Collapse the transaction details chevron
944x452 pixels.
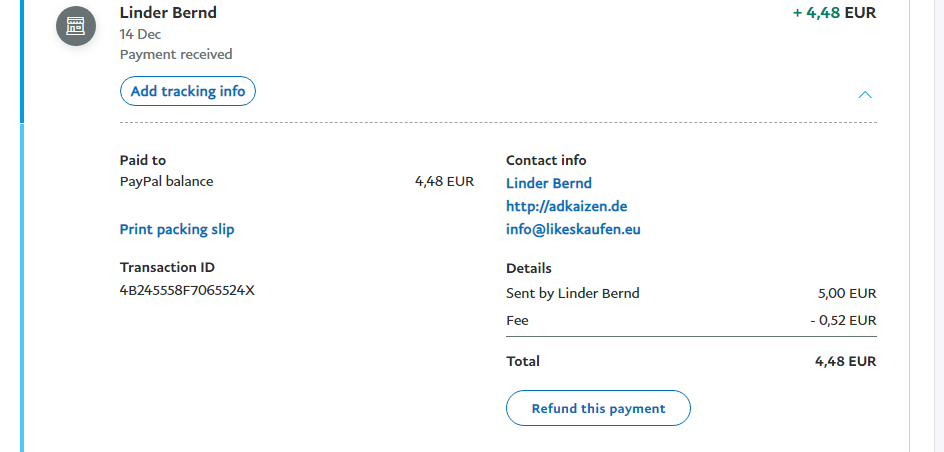coord(865,95)
